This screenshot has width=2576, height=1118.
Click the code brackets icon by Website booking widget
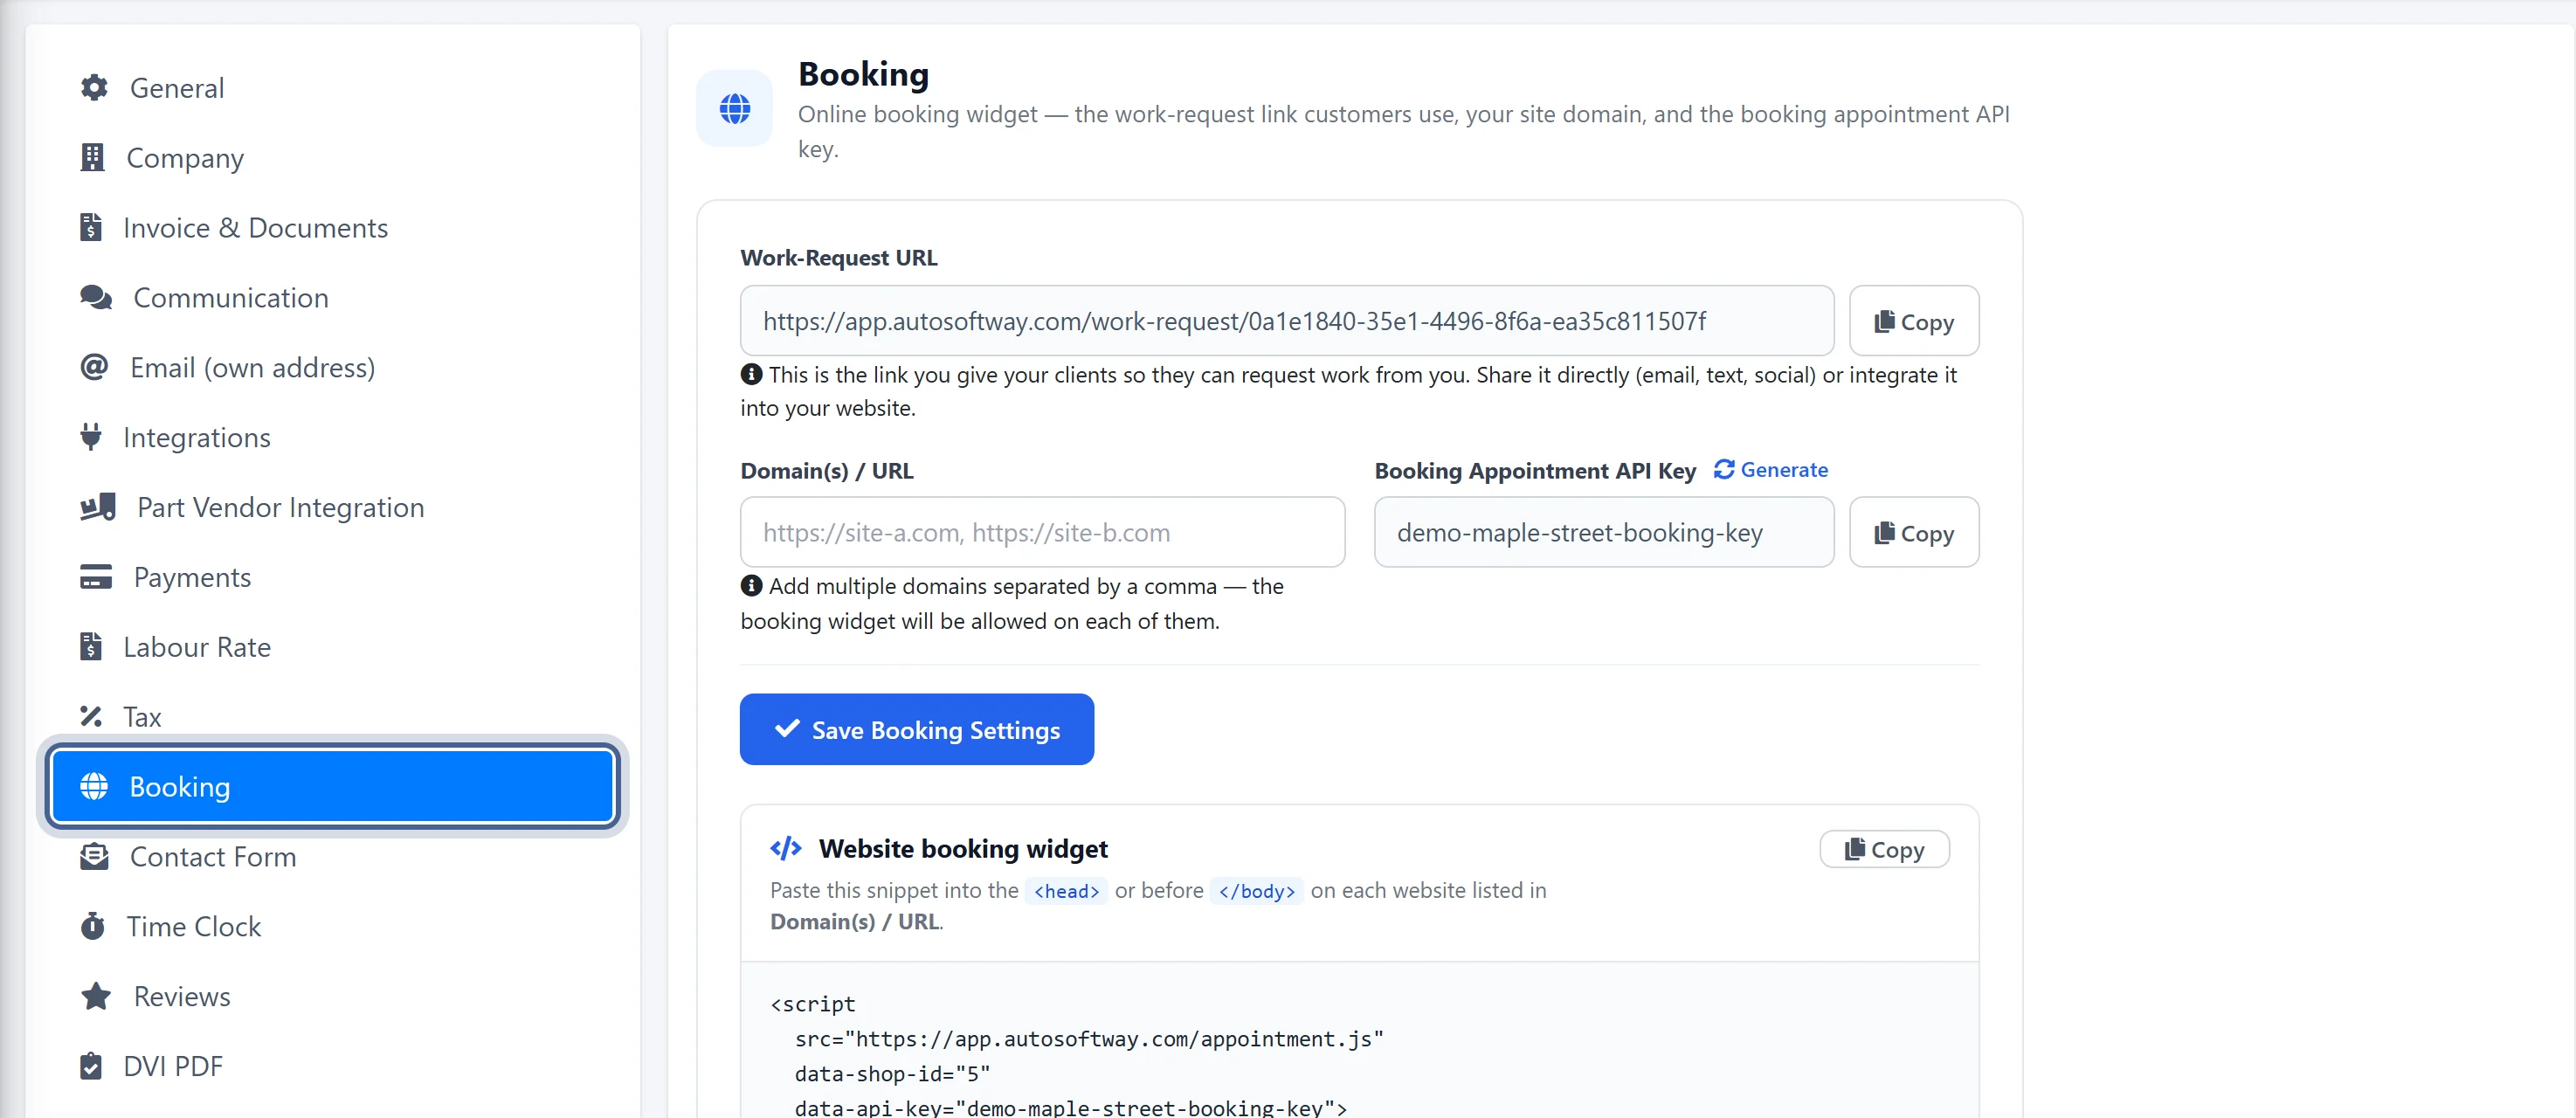786,848
